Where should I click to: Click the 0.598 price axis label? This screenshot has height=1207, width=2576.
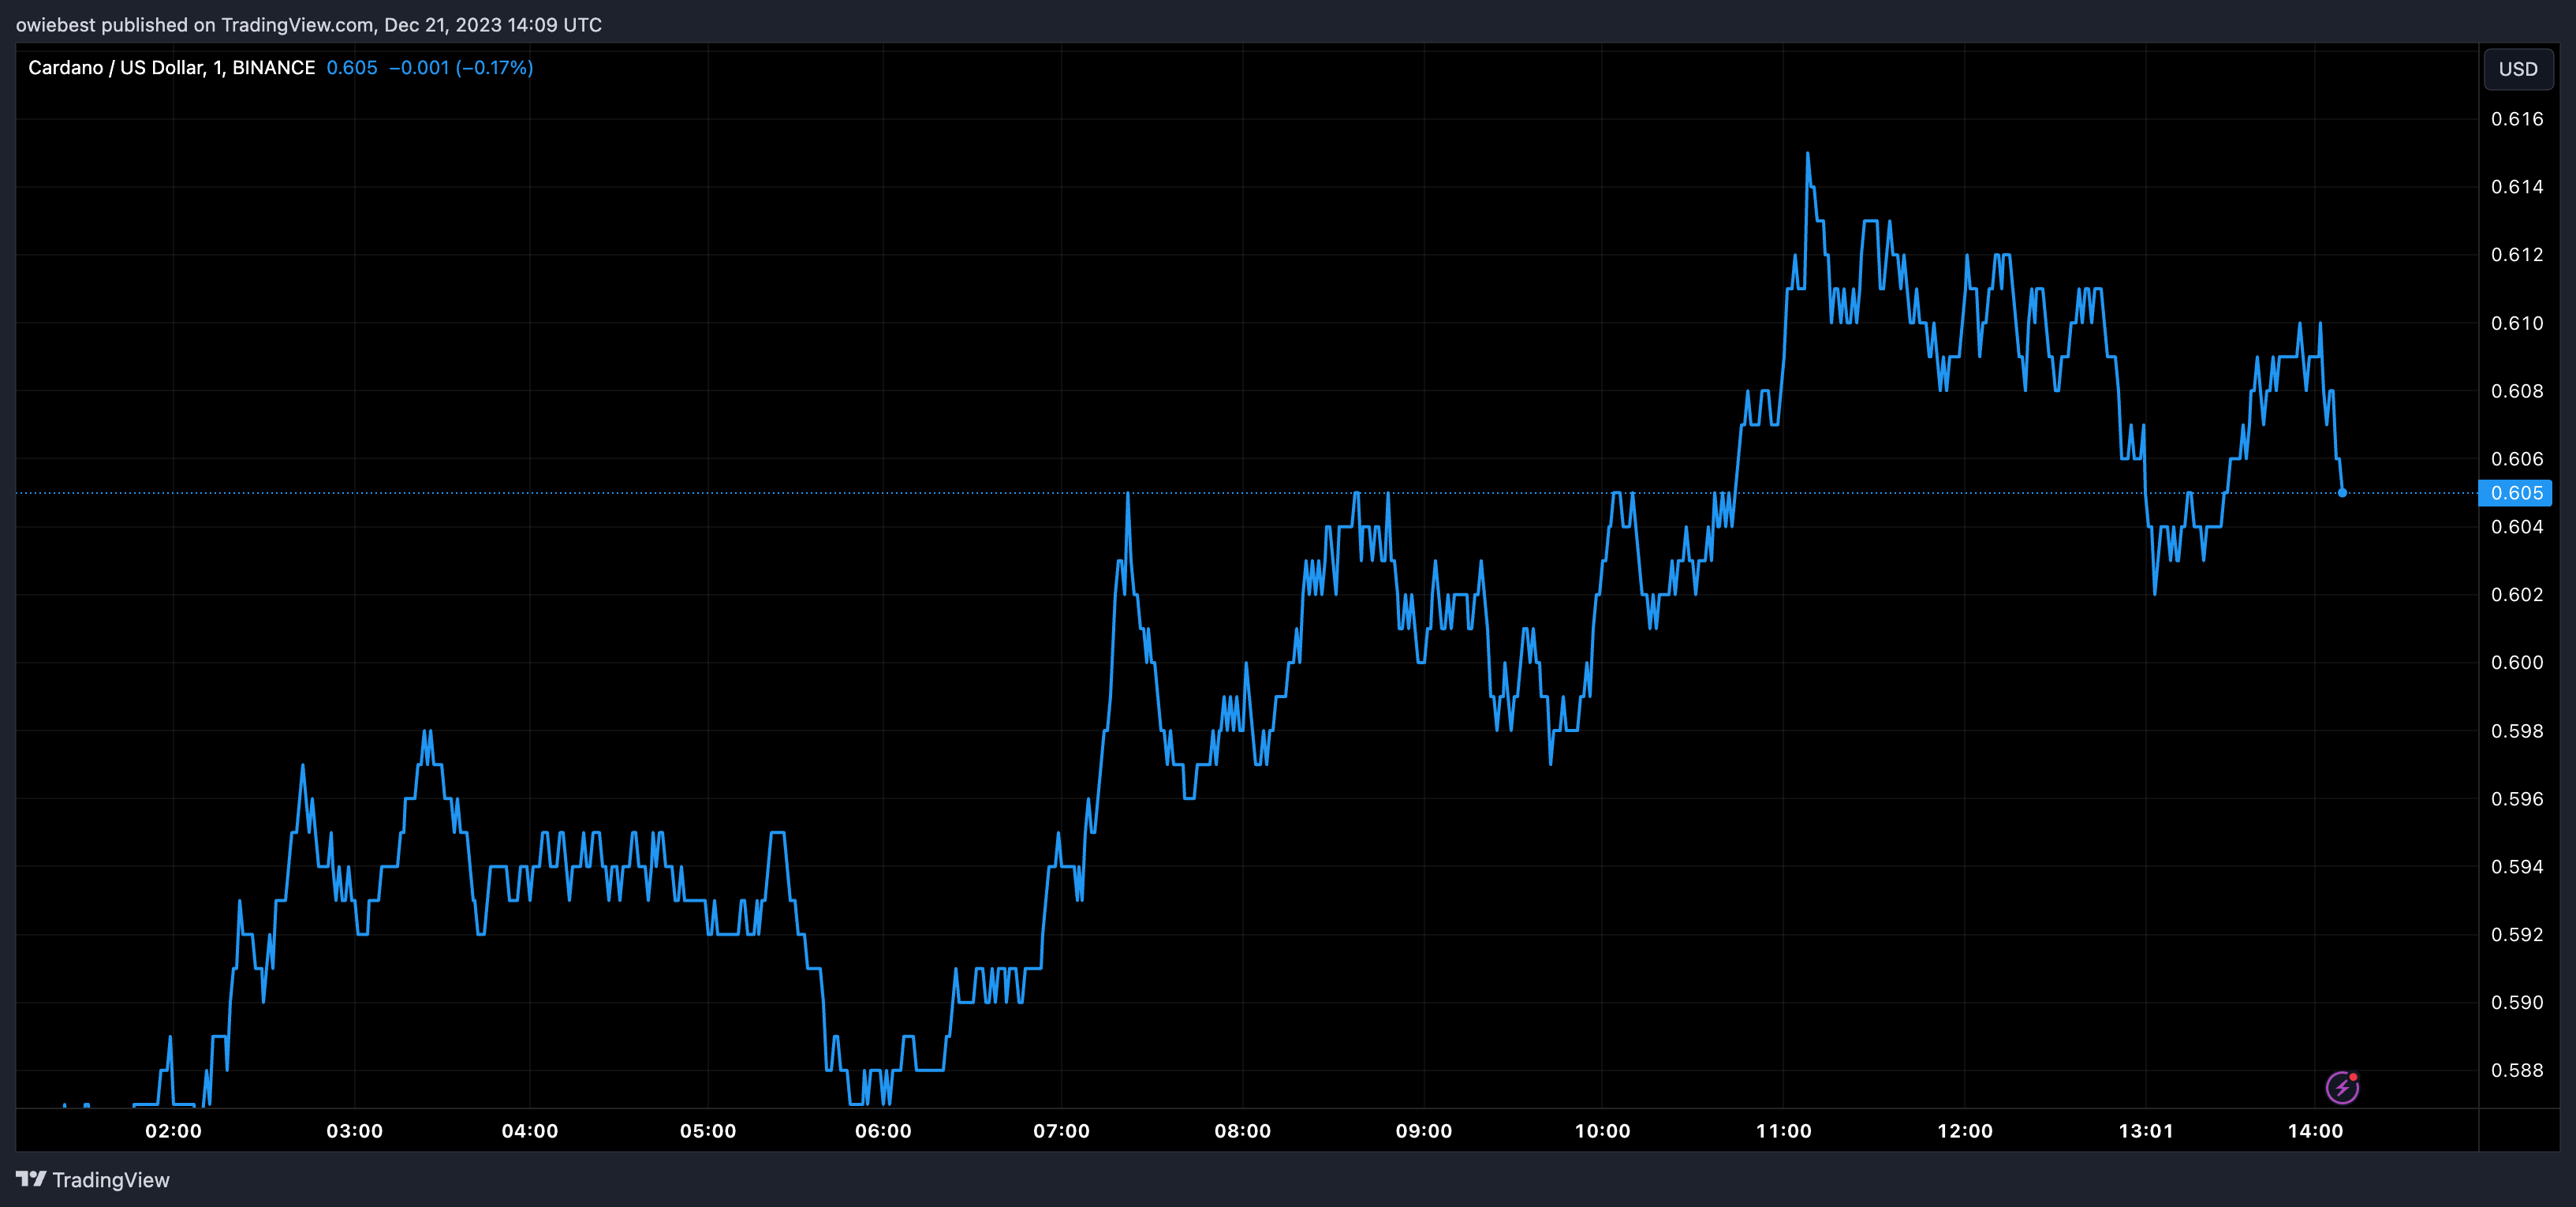point(2517,731)
